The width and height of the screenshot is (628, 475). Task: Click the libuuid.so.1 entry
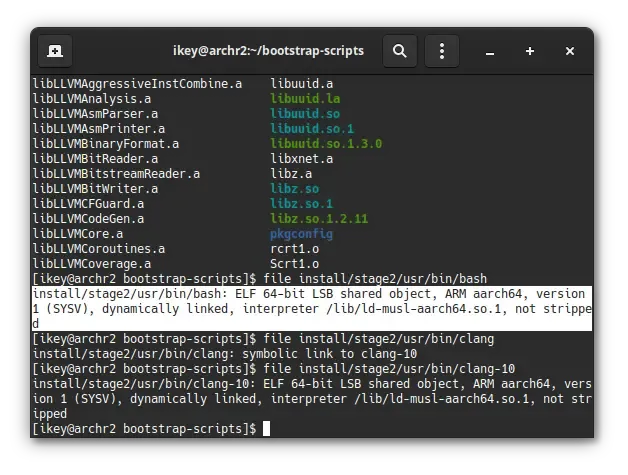pyautogui.click(x=312, y=129)
